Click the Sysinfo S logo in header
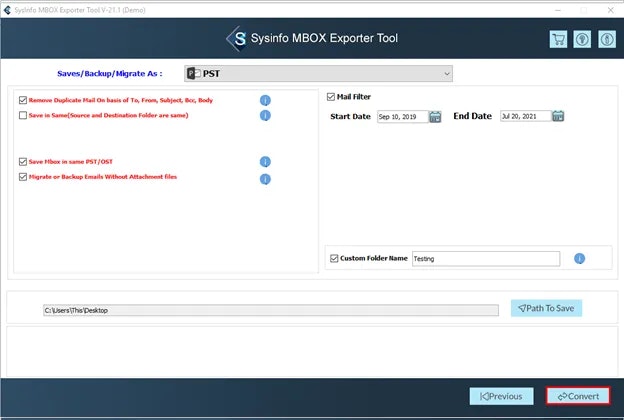The height and width of the screenshot is (420, 624). tap(237, 39)
